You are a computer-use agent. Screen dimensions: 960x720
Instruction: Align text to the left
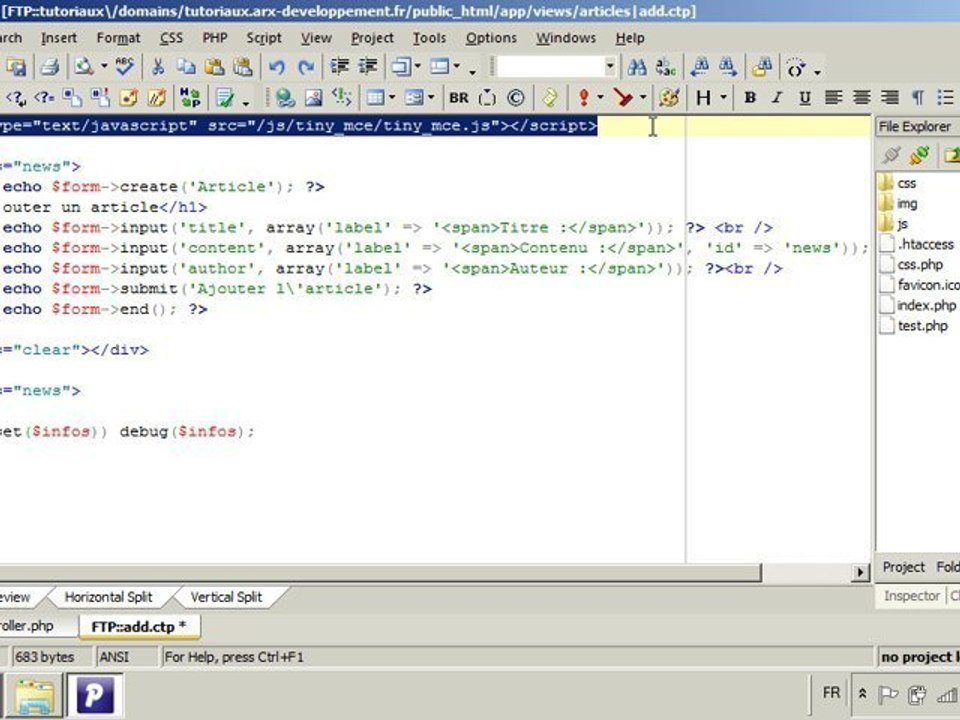click(833, 97)
